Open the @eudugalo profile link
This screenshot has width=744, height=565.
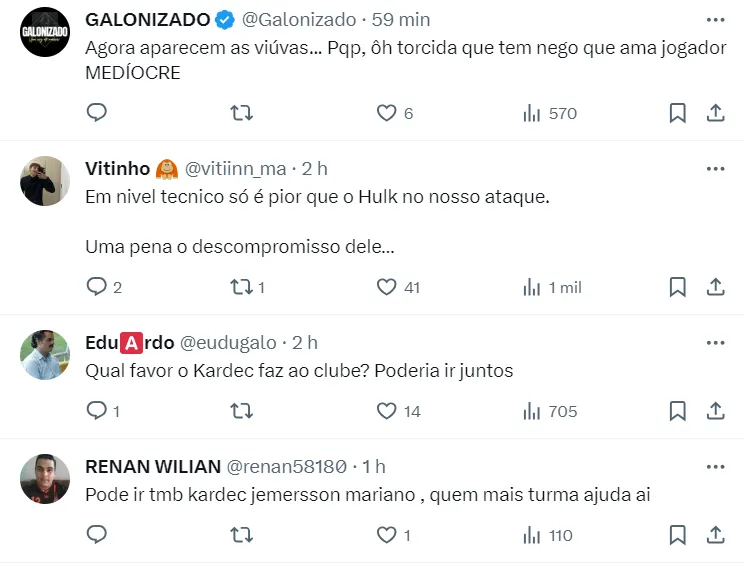point(228,342)
